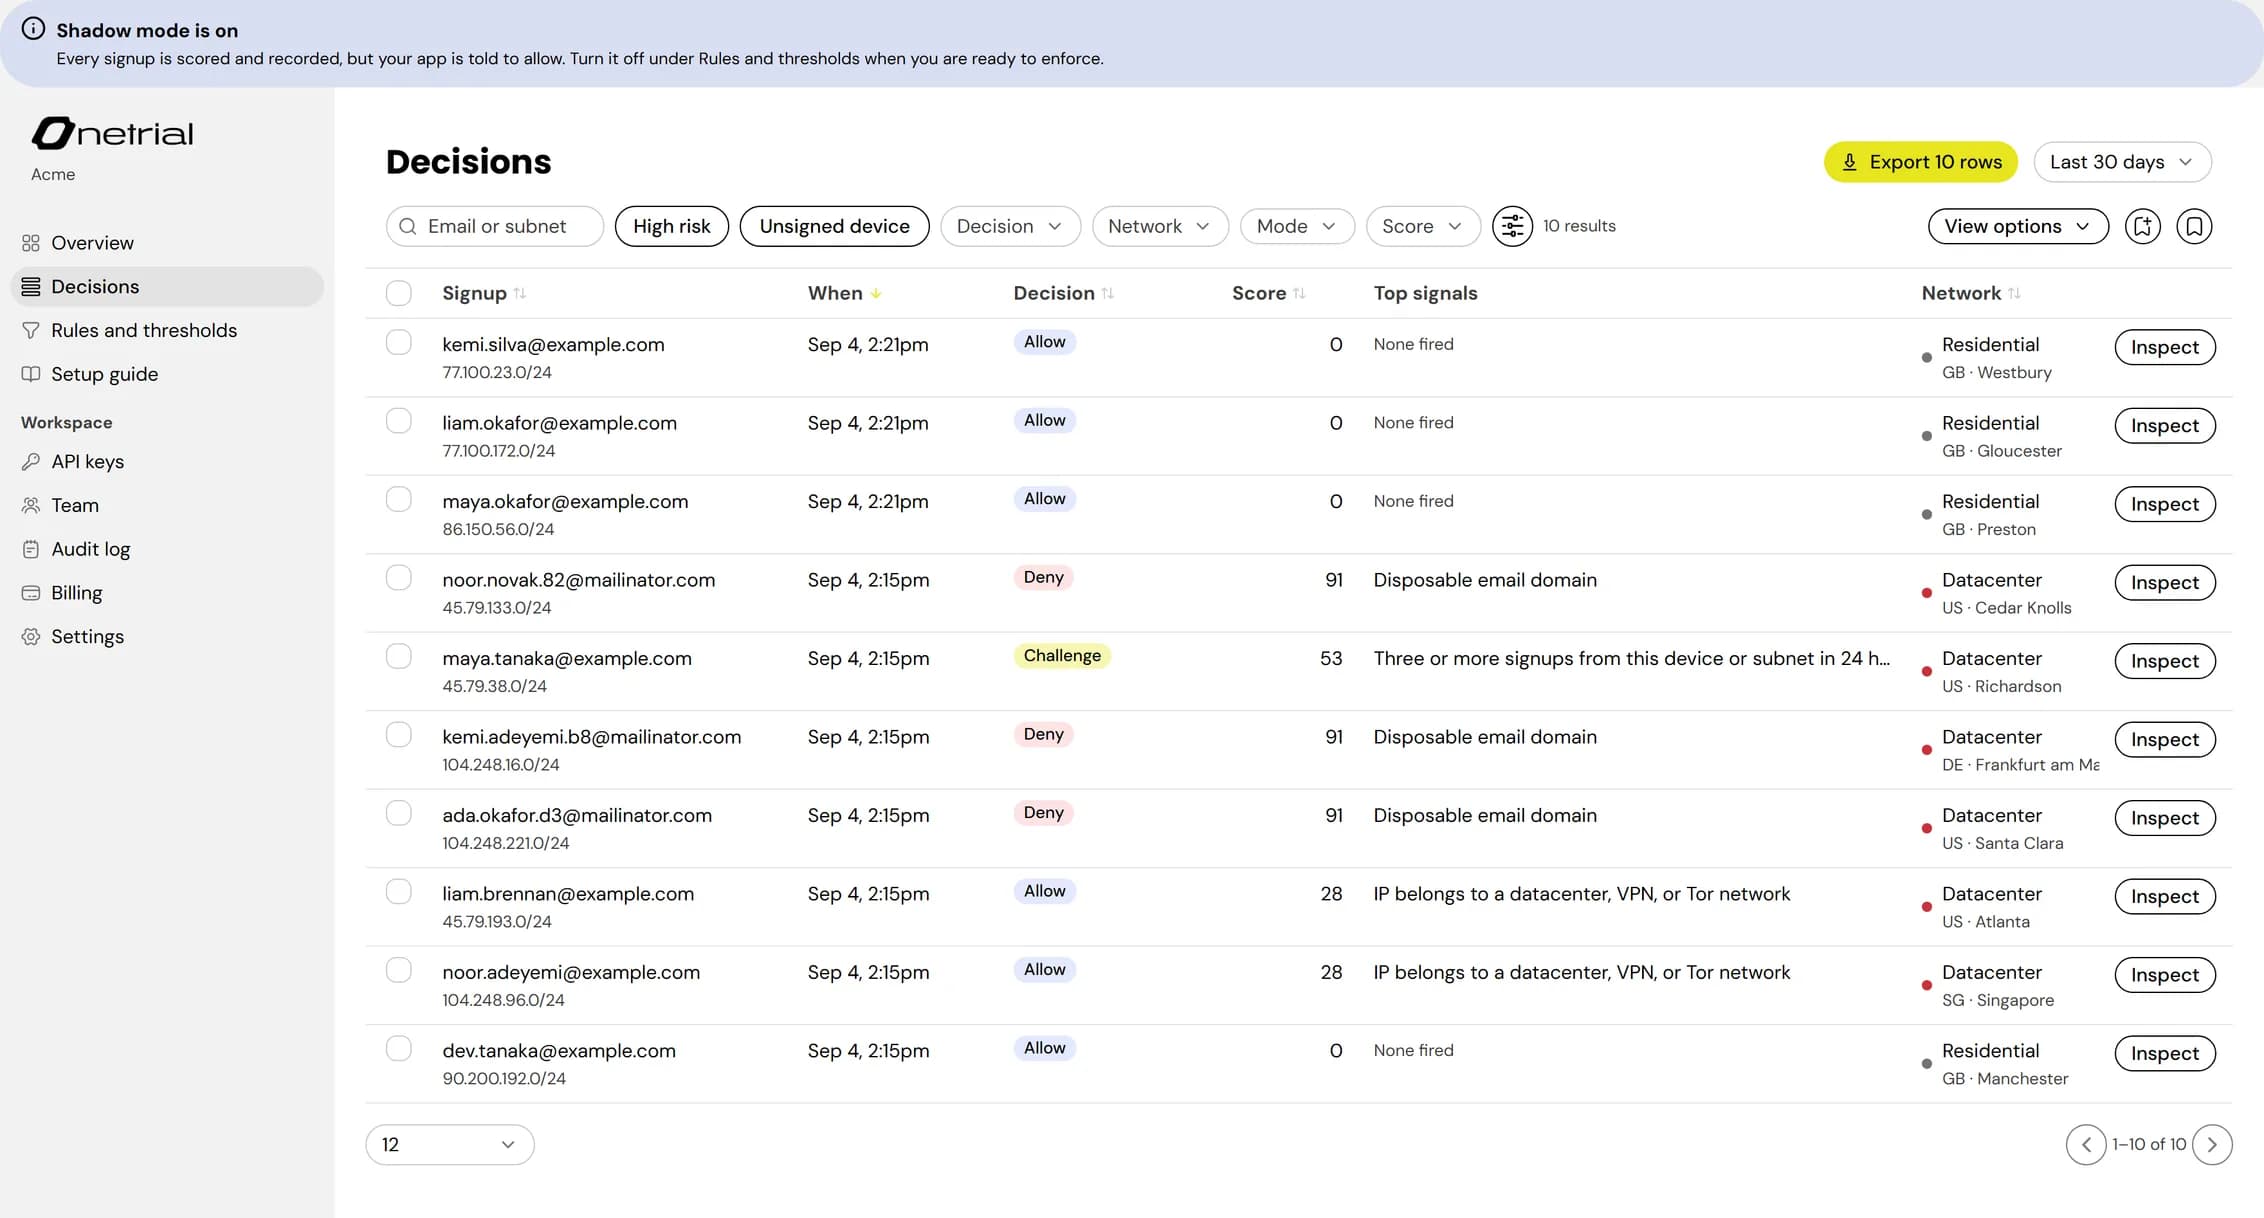Screen dimensions: 2264x1218
Task: Open Overview in the sidebar
Action: pyautogui.click(x=167, y=243)
